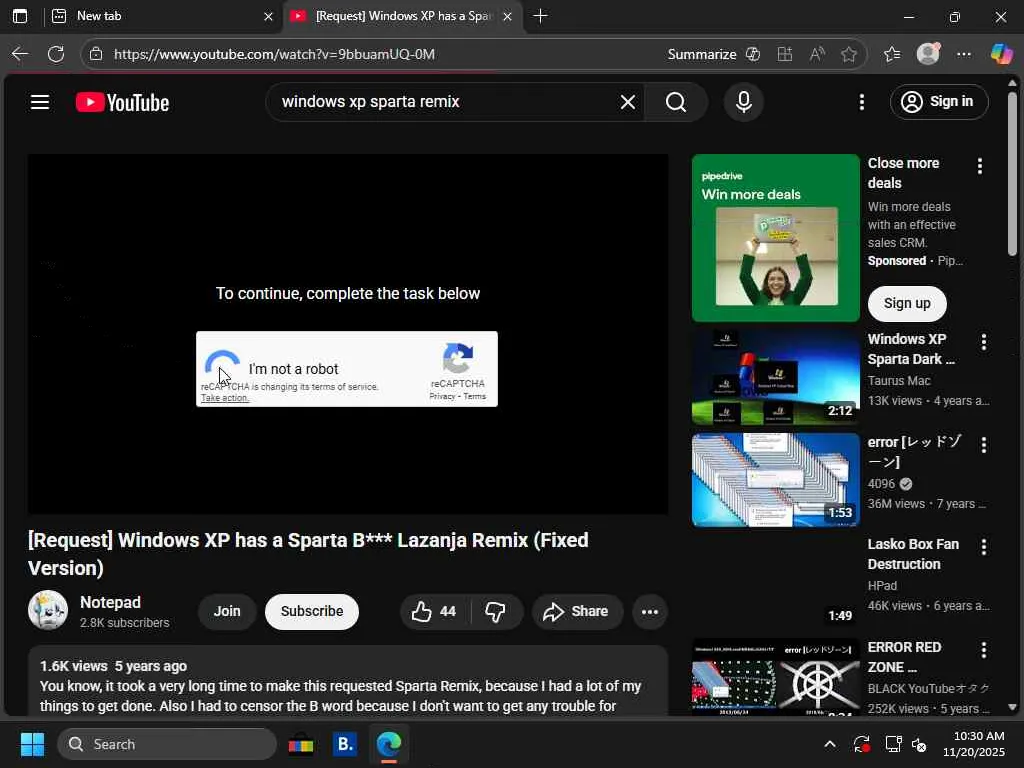1024x768 pixels.
Task: Share the video
Action: [577, 611]
